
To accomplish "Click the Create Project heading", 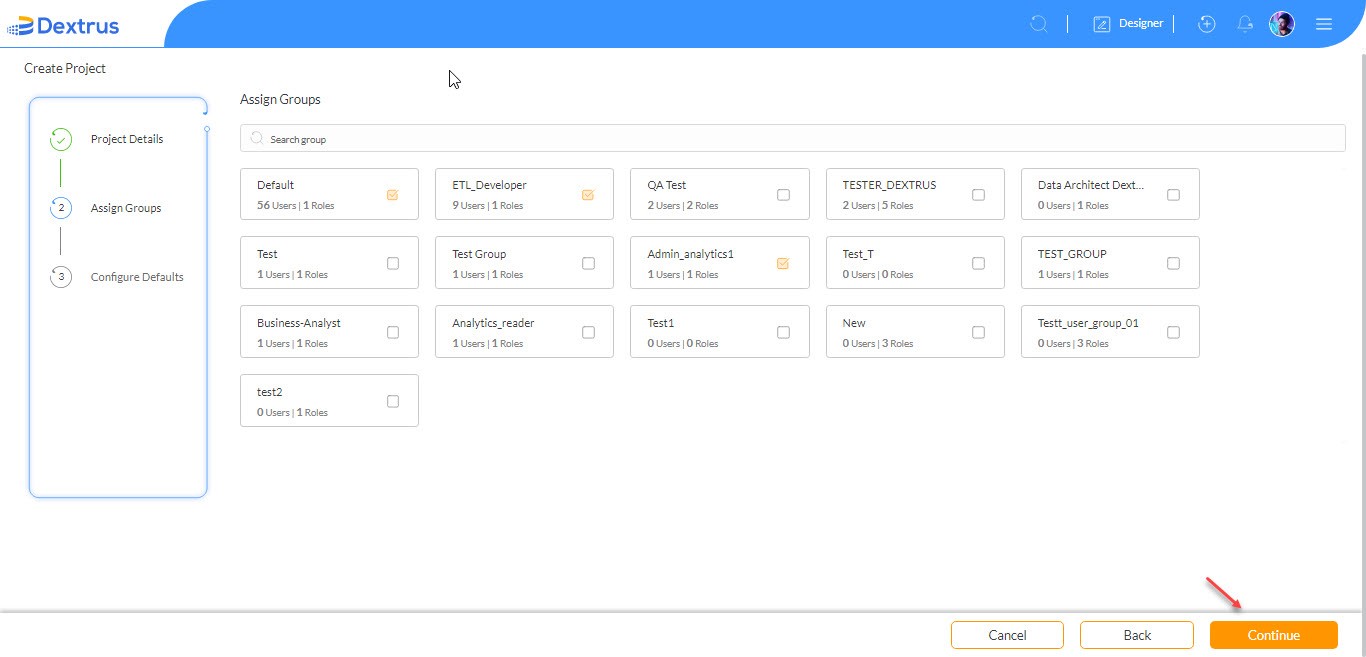I will (x=65, y=68).
